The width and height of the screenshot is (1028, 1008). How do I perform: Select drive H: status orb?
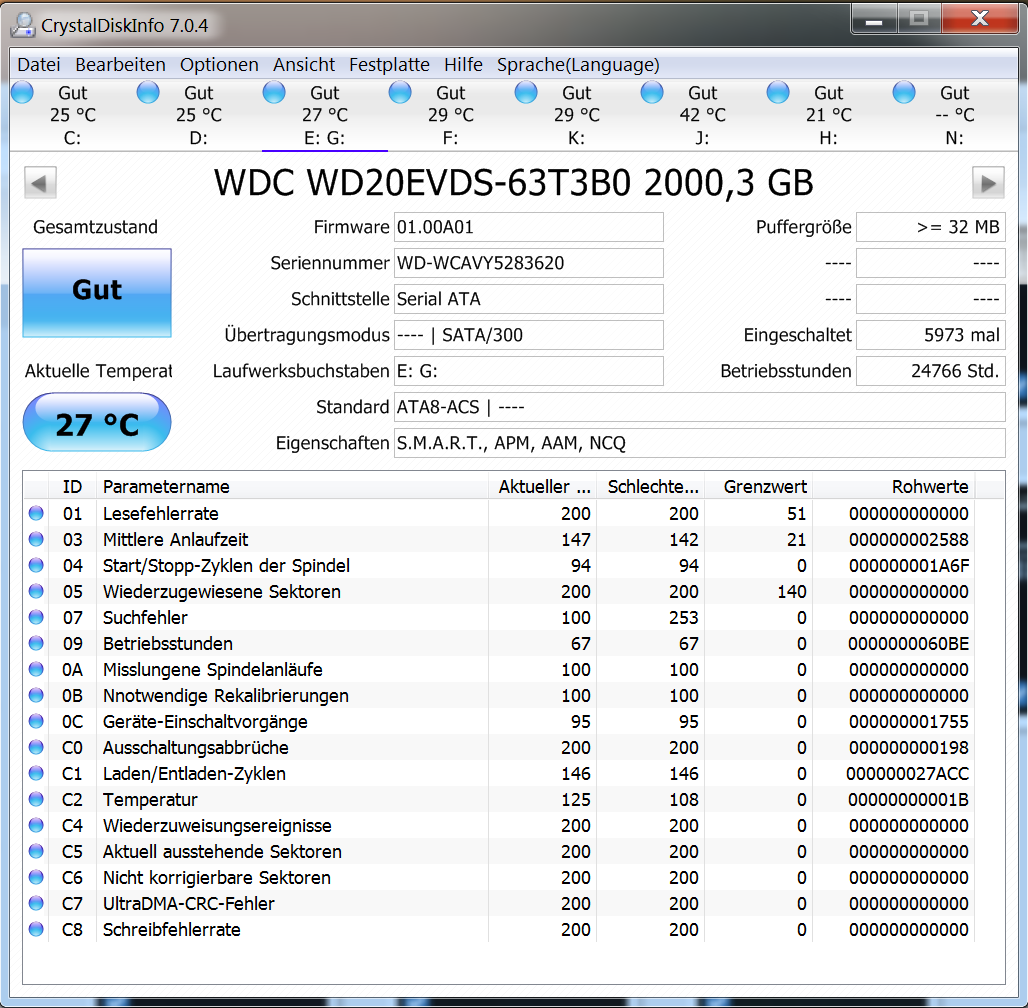pos(778,92)
